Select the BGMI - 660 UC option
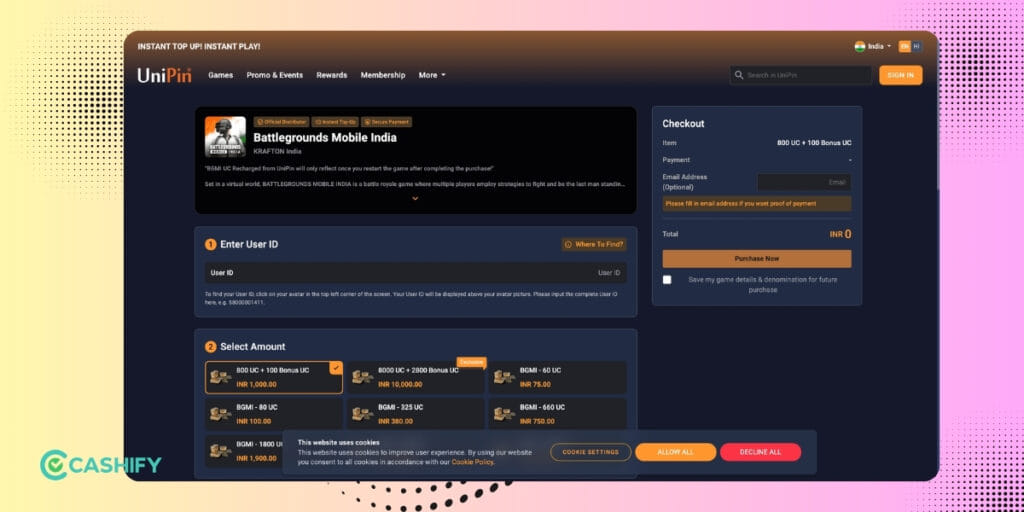The height and width of the screenshot is (512, 1024). 557,414
